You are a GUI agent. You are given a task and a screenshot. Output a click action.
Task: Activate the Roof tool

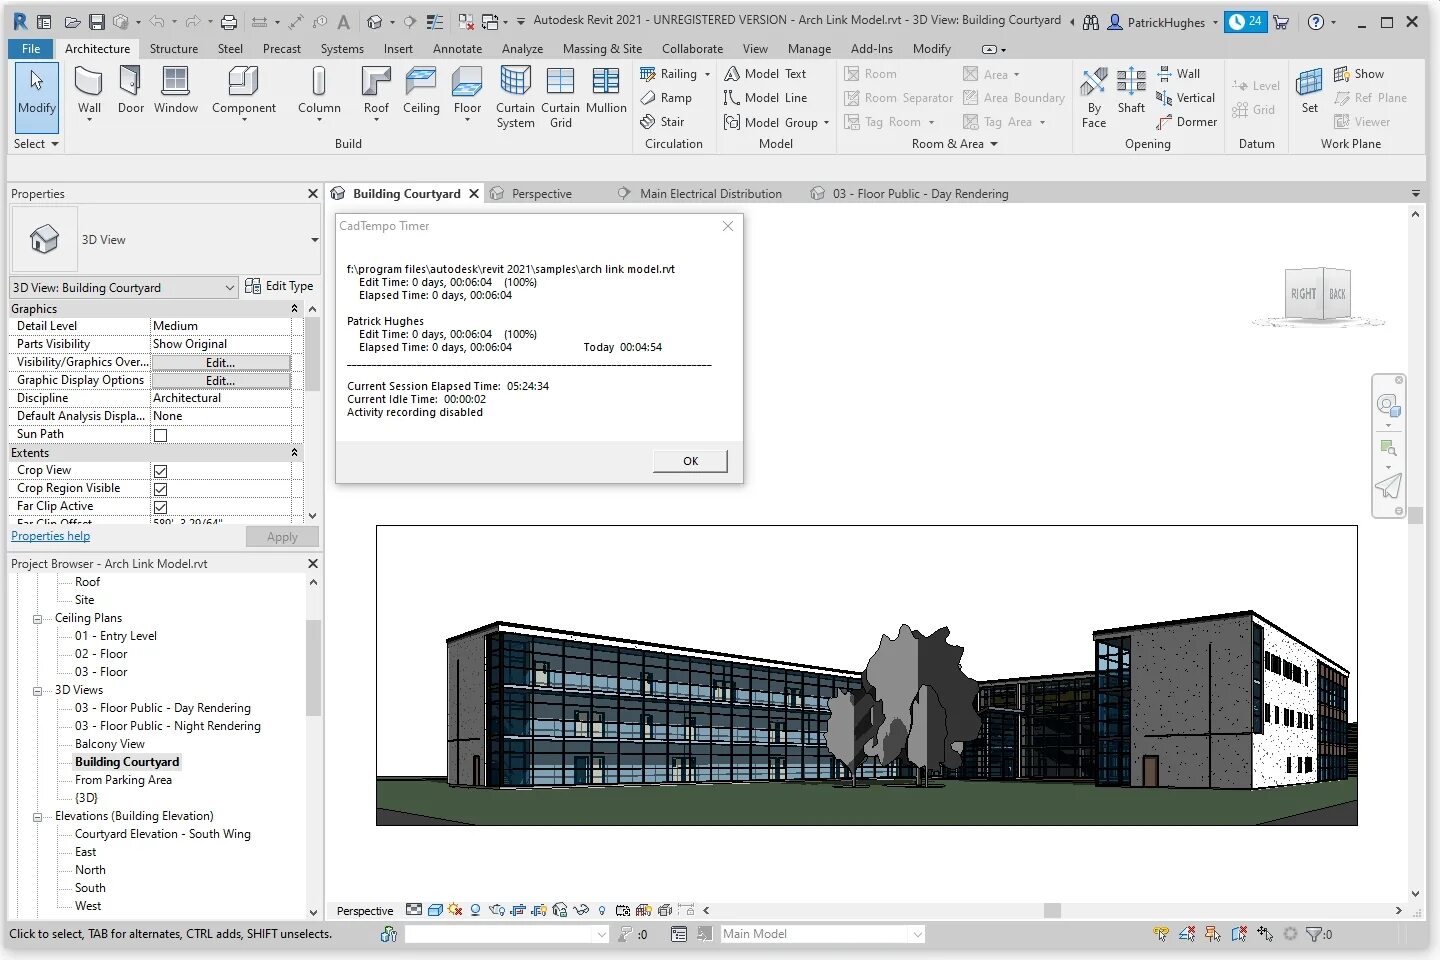click(376, 92)
